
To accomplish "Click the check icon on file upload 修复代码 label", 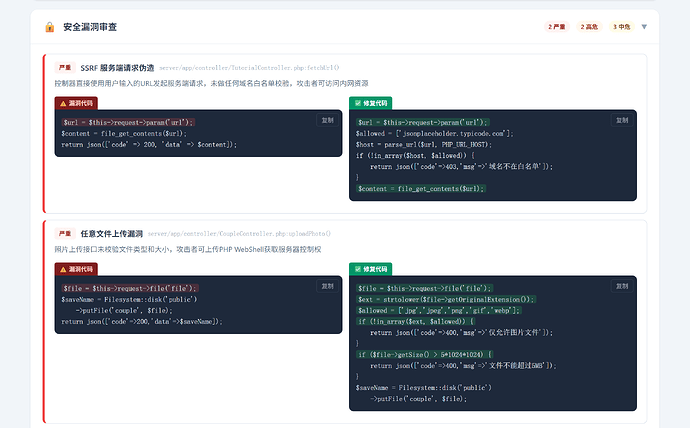I will [x=358, y=269].
